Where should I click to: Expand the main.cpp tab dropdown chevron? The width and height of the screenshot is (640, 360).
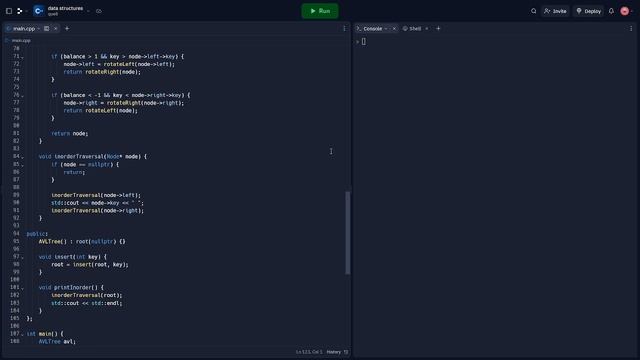pyautogui.click(x=39, y=29)
